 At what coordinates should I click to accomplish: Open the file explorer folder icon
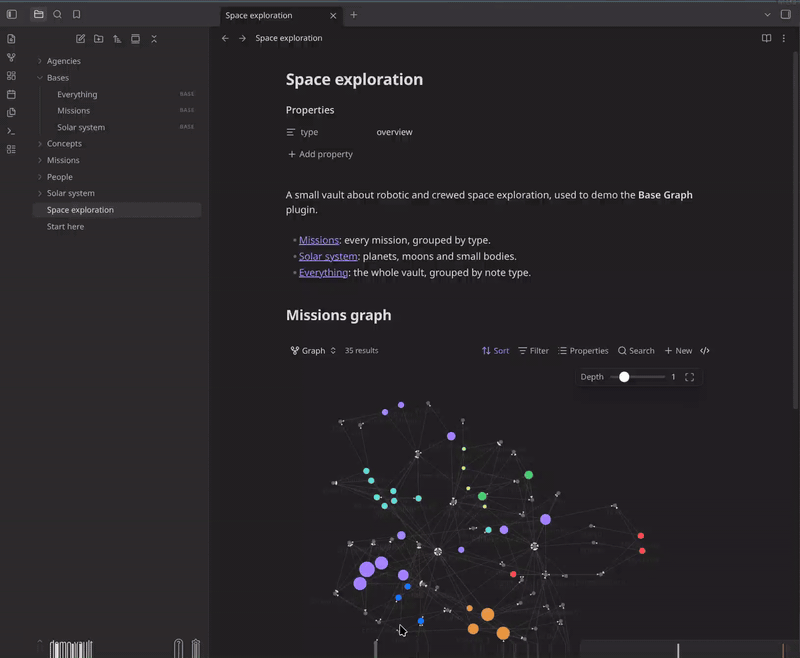click(x=38, y=14)
